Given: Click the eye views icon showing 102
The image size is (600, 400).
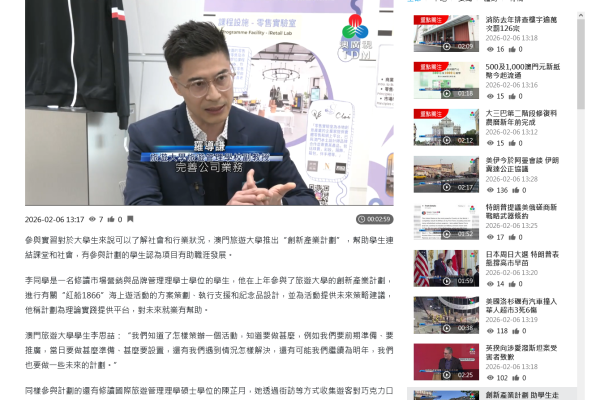Looking at the screenshot, I should point(490,378).
